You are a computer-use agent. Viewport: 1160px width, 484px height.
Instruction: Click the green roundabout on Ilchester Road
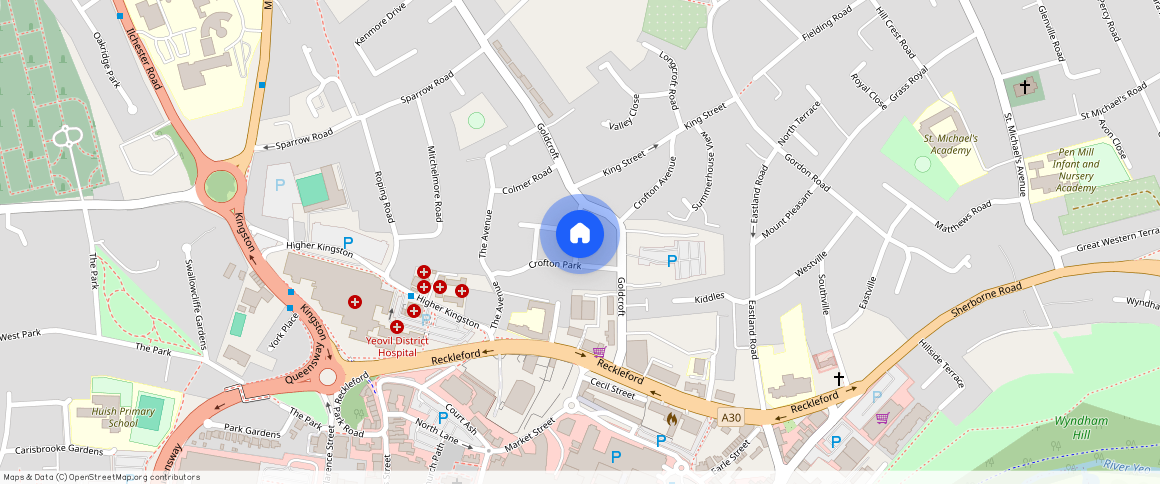(220, 186)
